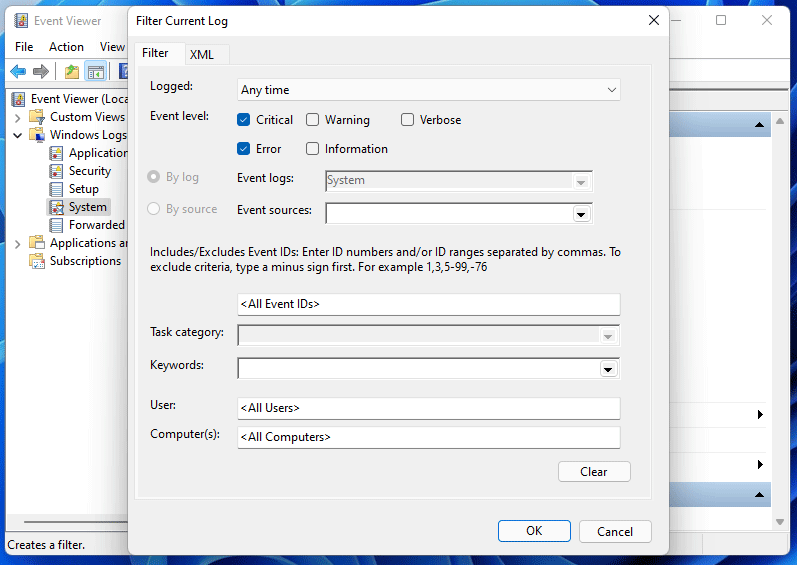Viewport: 797px width, 565px height.
Task: Click the All Computers input field
Action: click(428, 437)
